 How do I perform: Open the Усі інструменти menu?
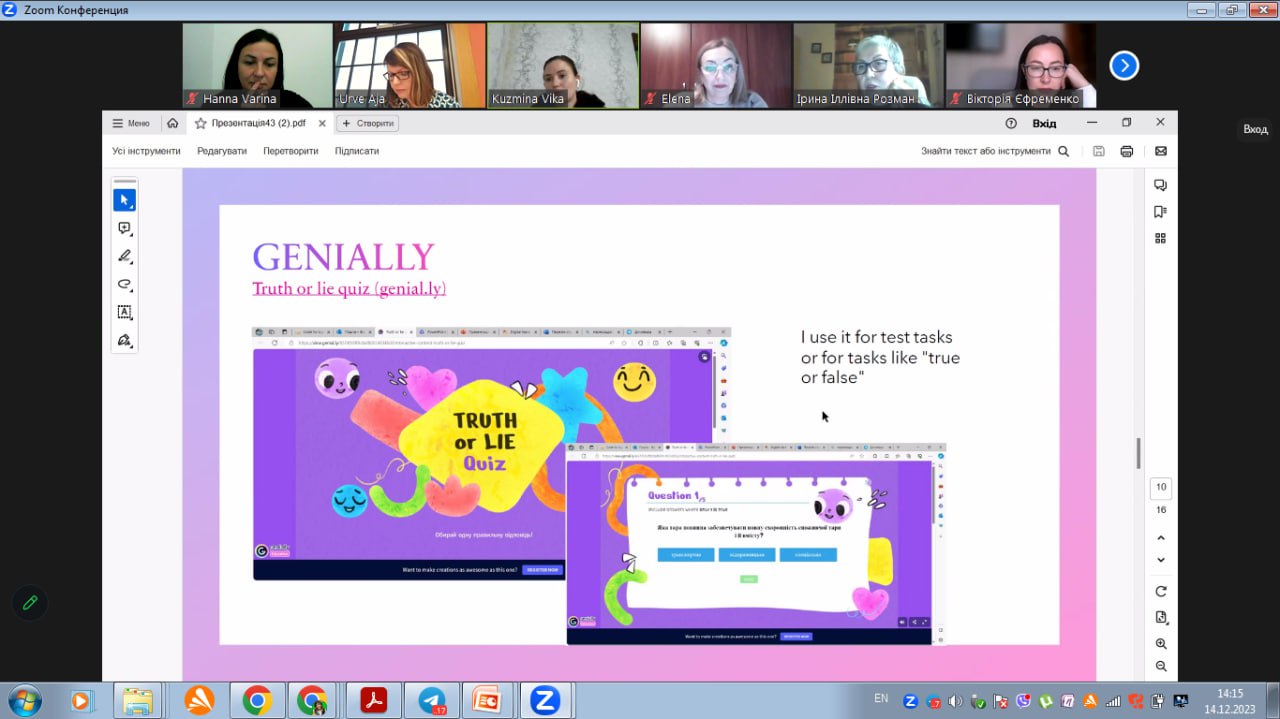(146, 151)
